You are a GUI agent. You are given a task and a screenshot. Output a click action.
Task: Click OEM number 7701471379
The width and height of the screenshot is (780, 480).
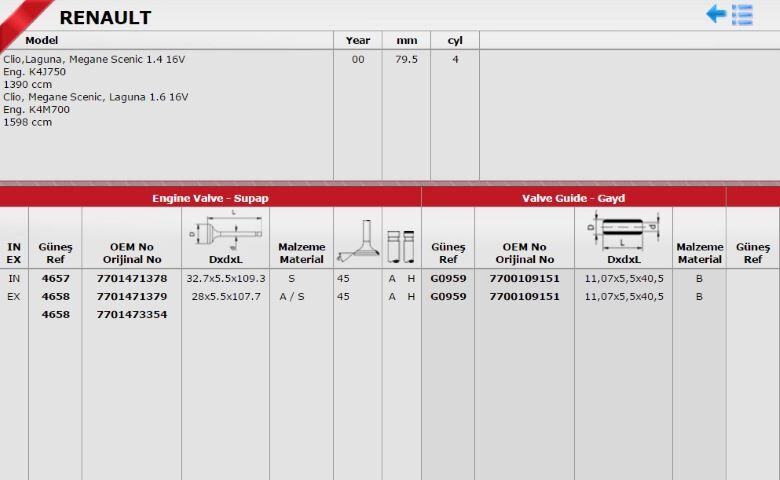(132, 296)
